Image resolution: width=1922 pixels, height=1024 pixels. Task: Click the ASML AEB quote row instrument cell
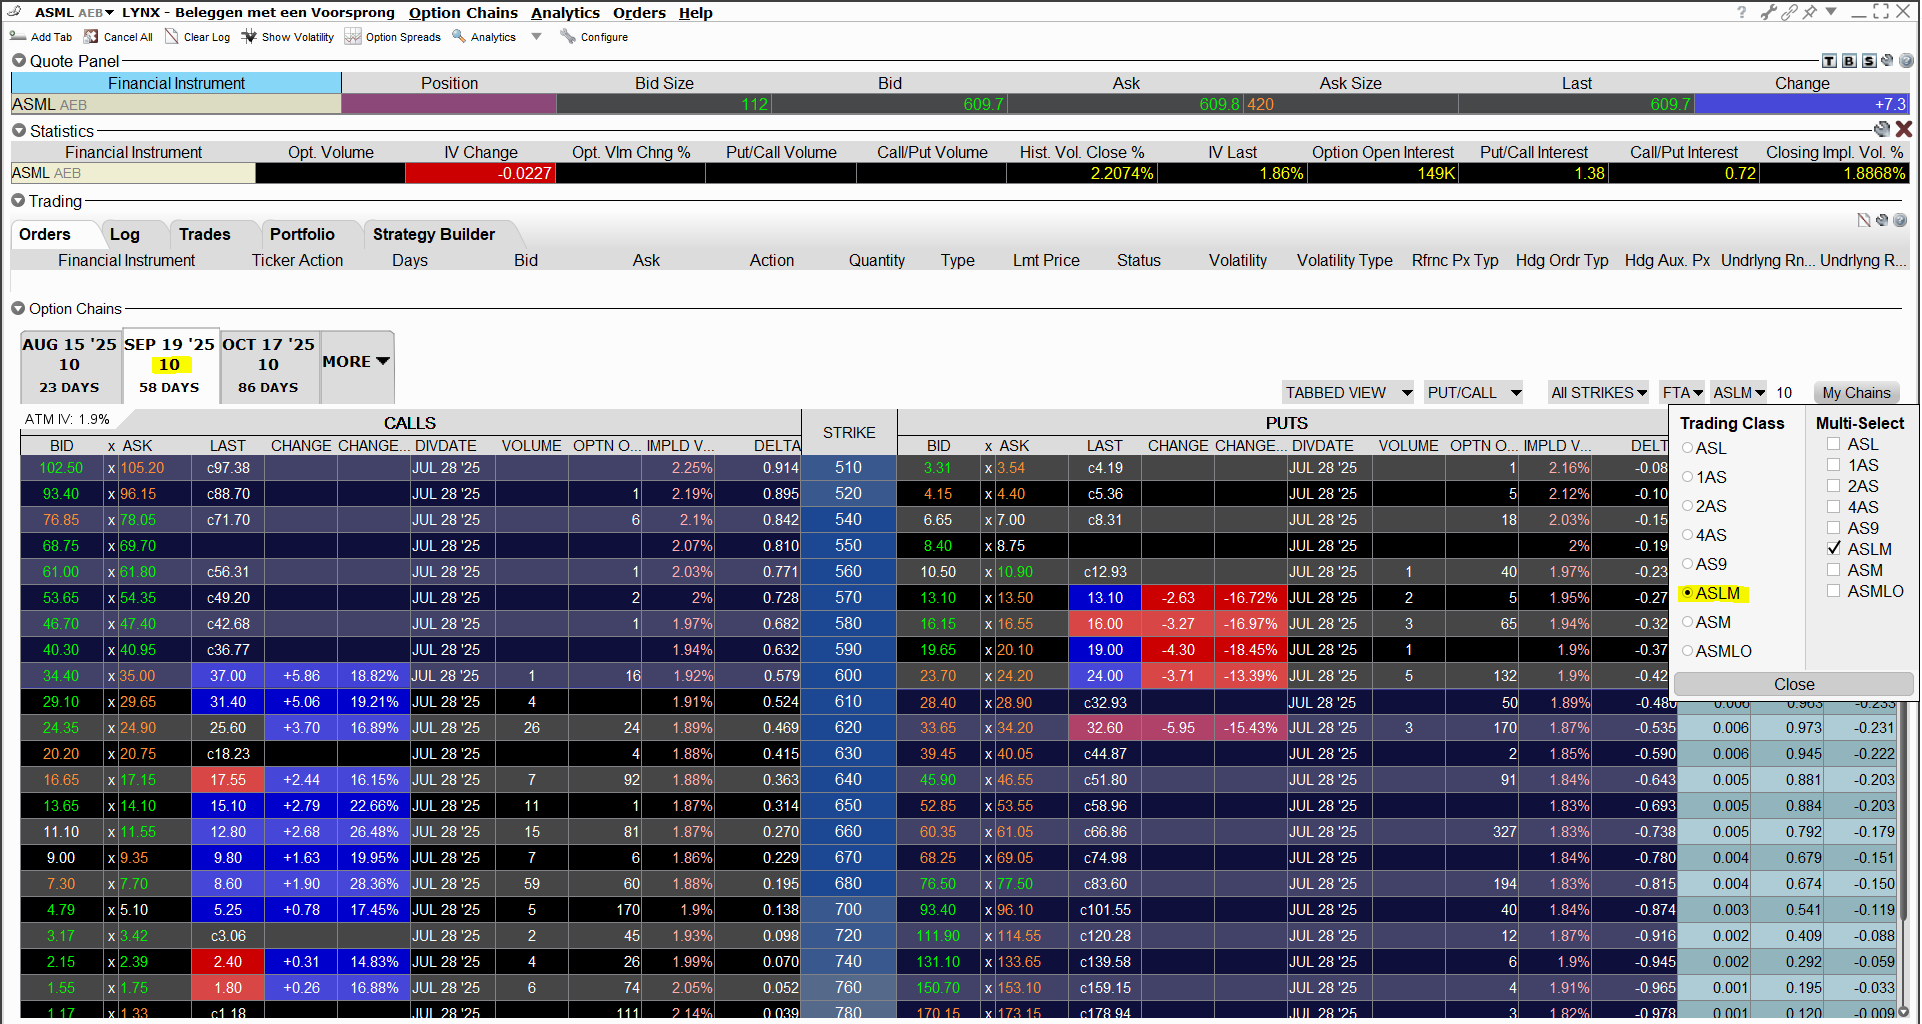(x=176, y=104)
